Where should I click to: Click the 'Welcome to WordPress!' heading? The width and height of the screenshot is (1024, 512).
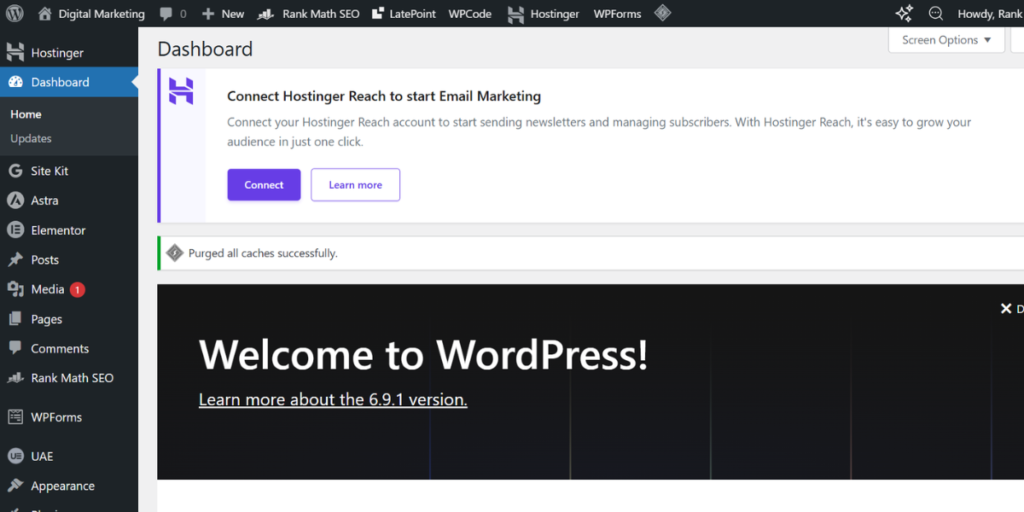[x=423, y=355]
